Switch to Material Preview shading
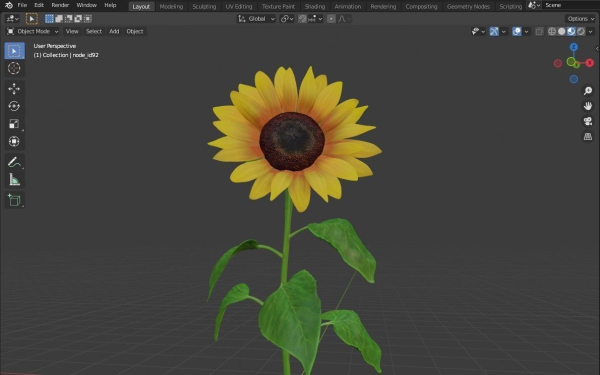 (x=571, y=31)
